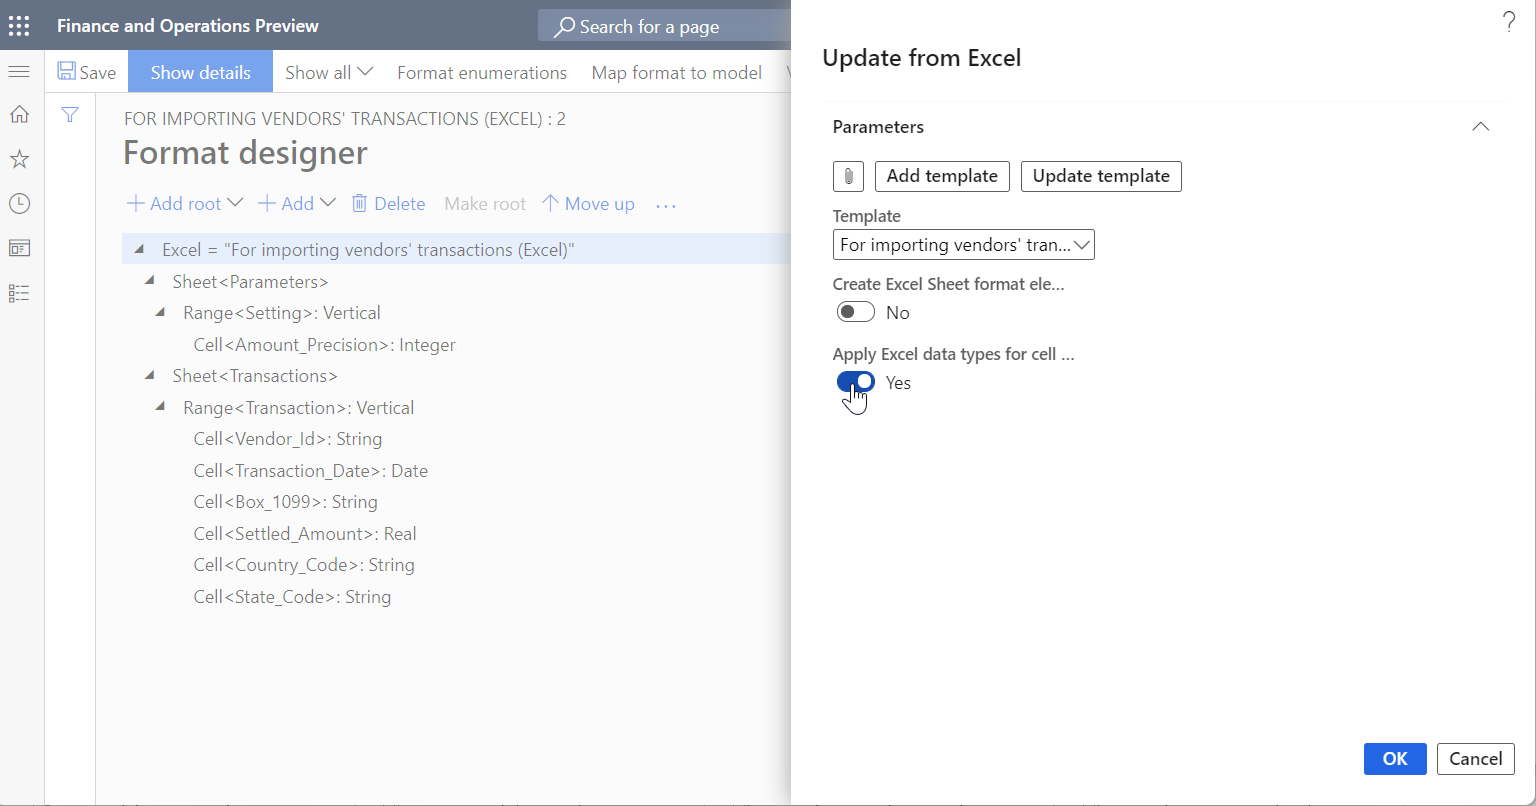The width and height of the screenshot is (1536, 806).
Task: Confirm with the OK button
Action: pos(1394,759)
